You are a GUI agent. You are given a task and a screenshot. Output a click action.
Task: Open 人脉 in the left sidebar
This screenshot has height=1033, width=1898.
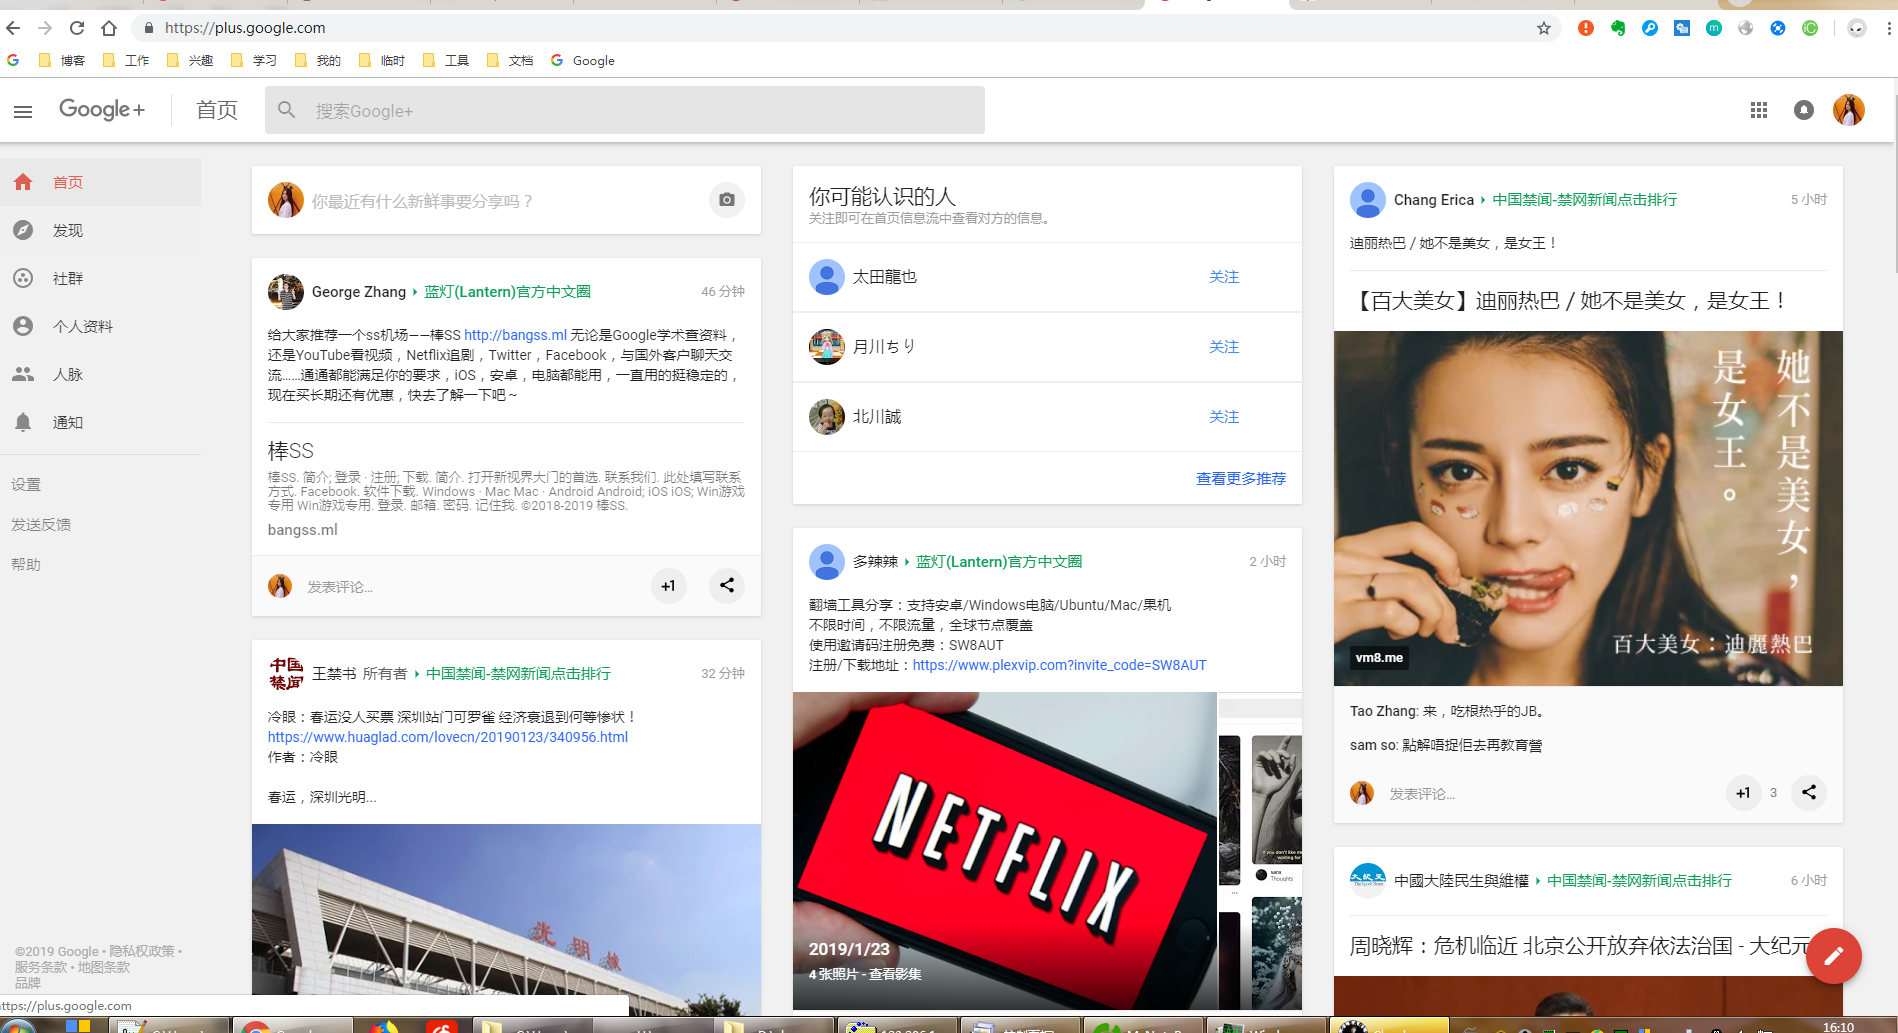click(100, 374)
